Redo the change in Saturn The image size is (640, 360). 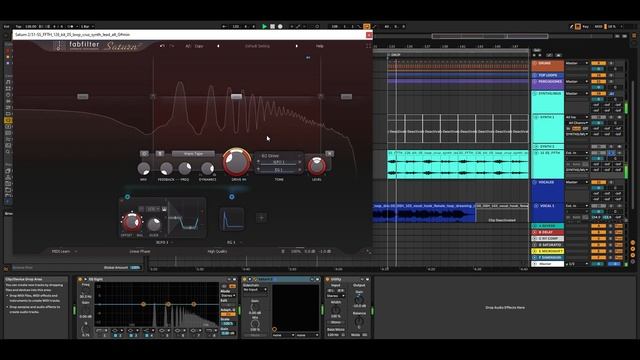click(x=172, y=46)
